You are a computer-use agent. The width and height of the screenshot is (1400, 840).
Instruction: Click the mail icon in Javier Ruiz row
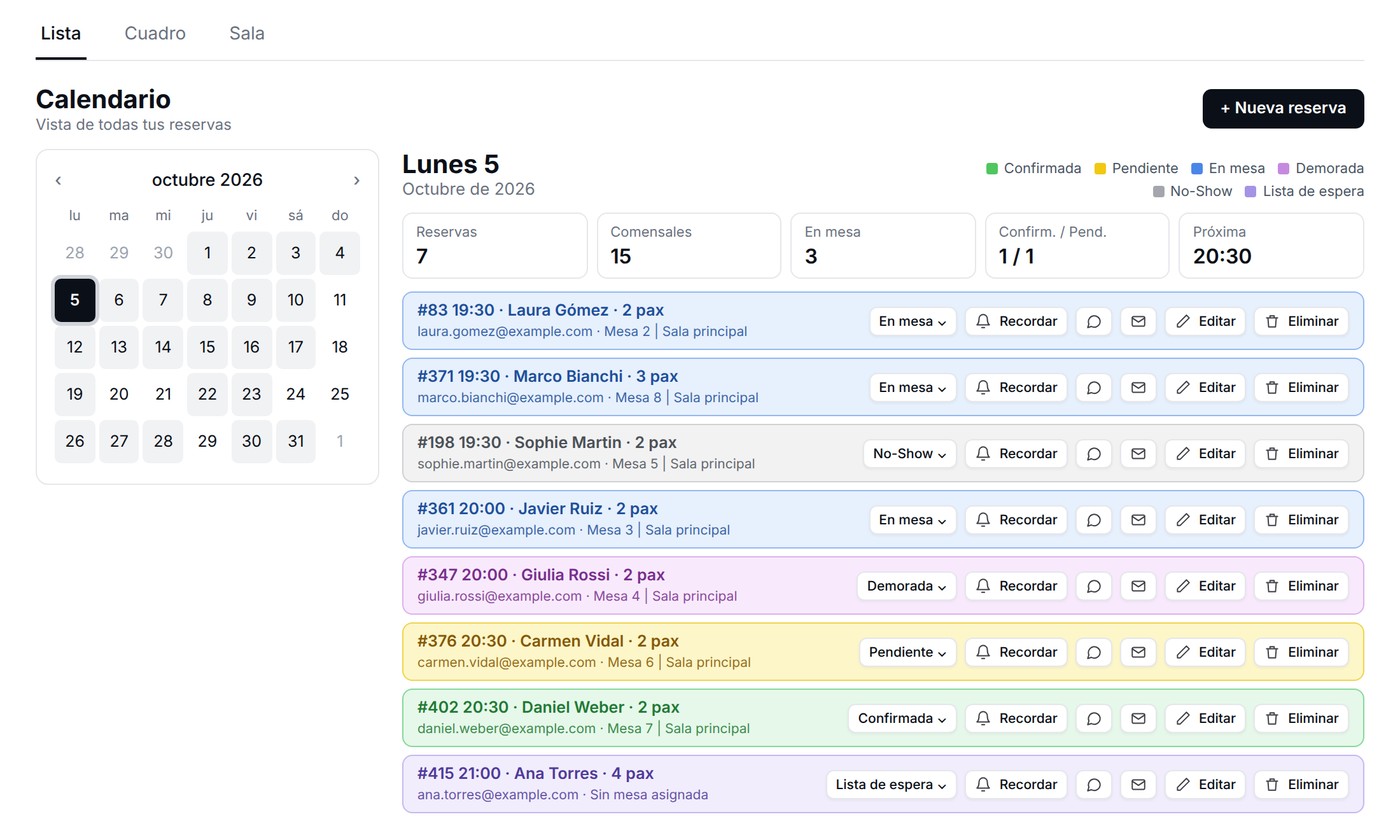(1138, 519)
